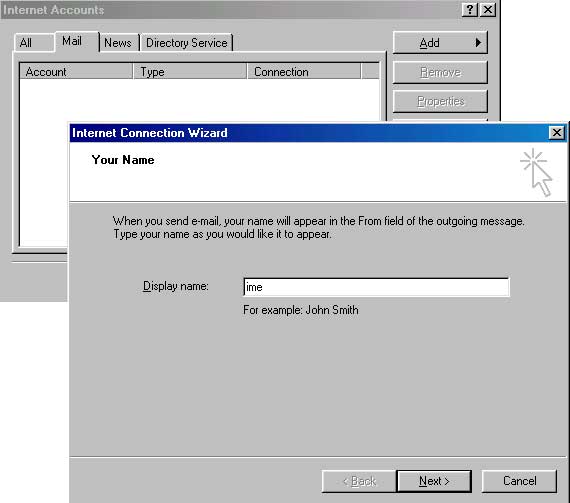This screenshot has width=570, height=503.
Task: Go Back in the Internet Connection Wizard
Action: pyautogui.click(x=359, y=481)
